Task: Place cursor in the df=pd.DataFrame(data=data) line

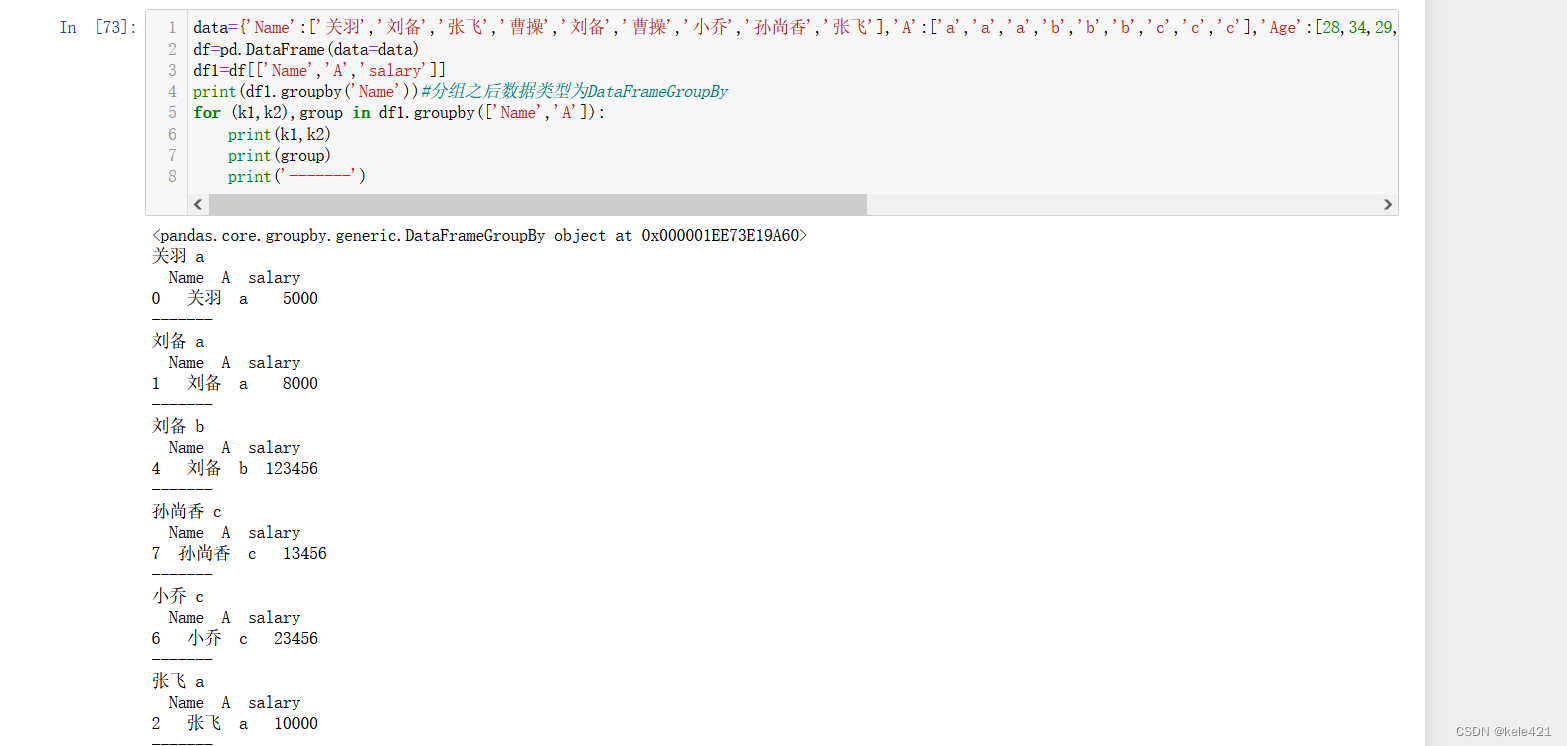Action: [x=300, y=48]
